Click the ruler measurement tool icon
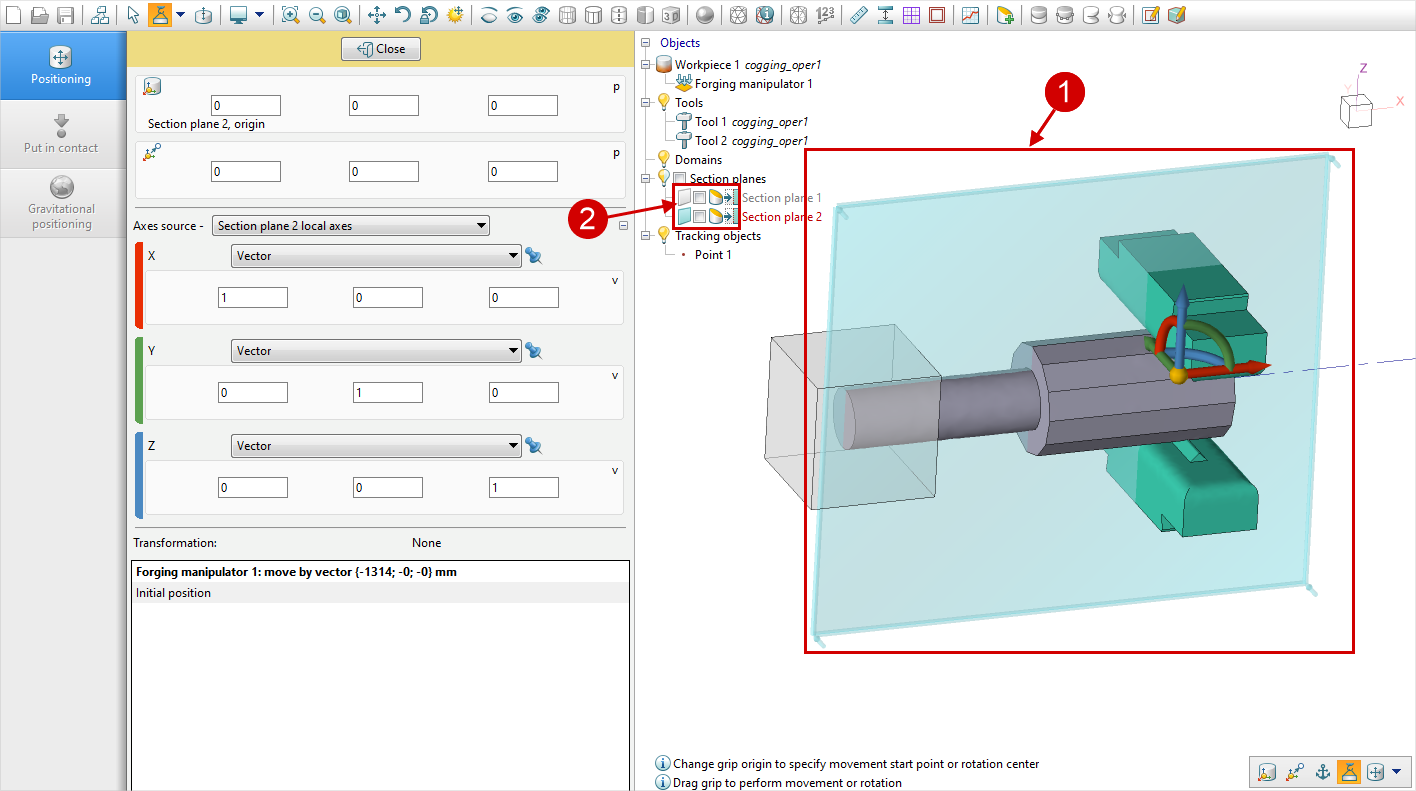The width and height of the screenshot is (1416, 791). point(858,15)
